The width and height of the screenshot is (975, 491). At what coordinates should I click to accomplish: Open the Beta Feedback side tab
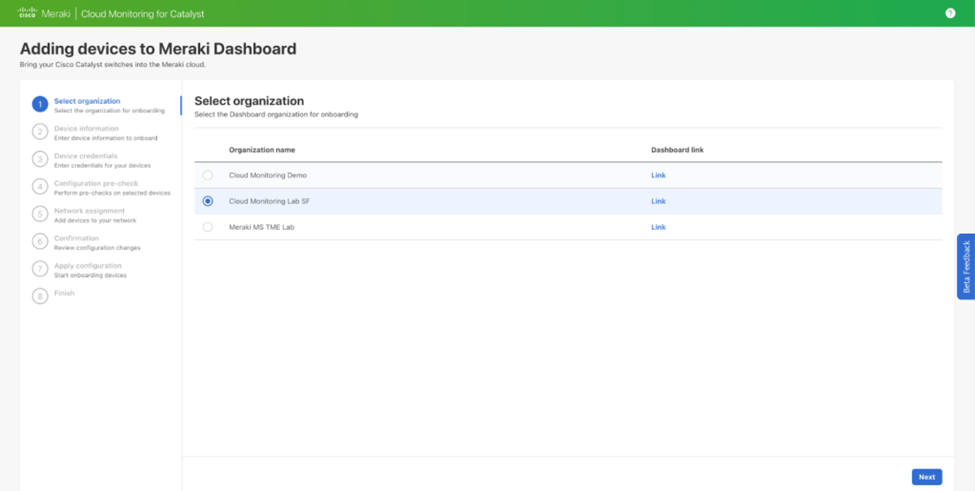(966, 267)
